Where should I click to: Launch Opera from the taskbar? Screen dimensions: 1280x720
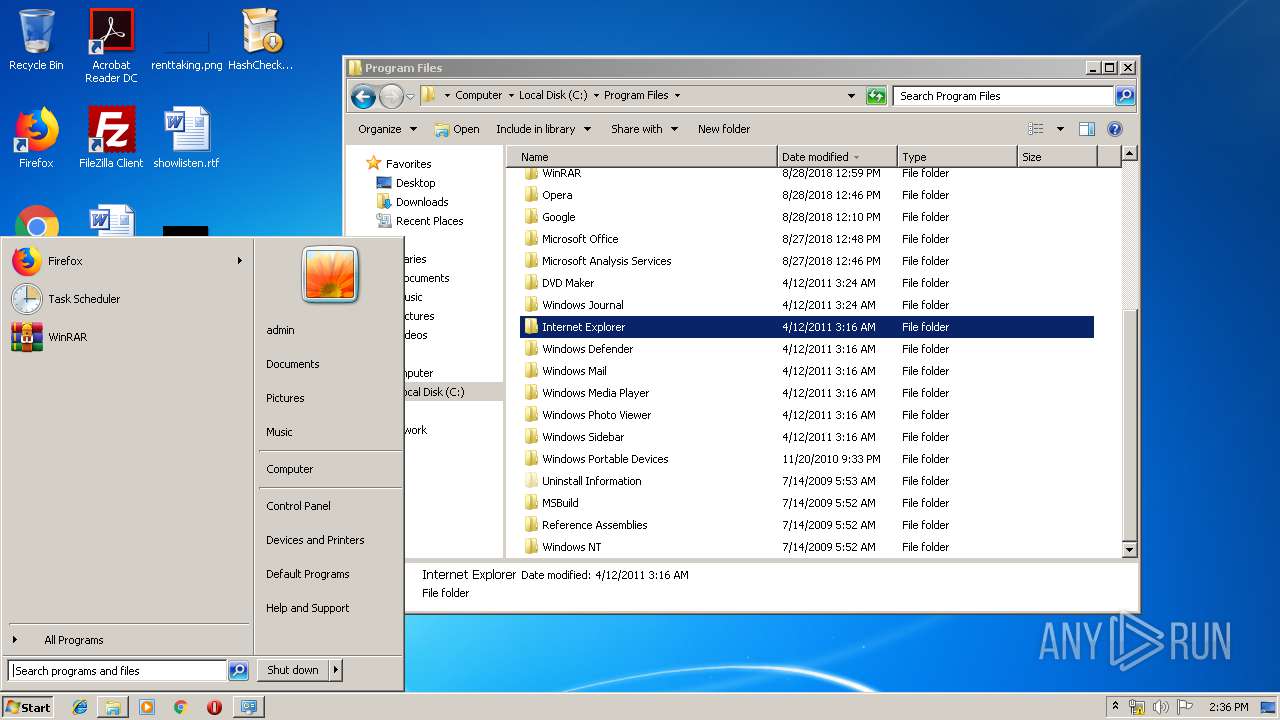pos(214,707)
